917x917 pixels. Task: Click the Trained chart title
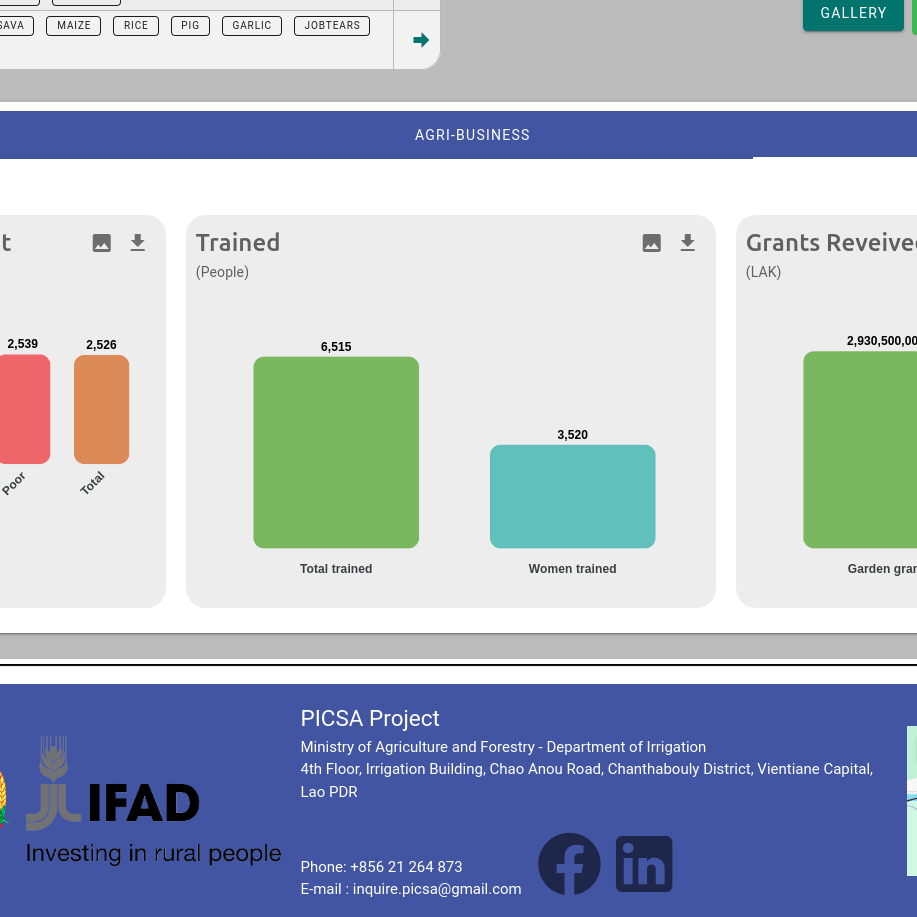[x=238, y=243]
